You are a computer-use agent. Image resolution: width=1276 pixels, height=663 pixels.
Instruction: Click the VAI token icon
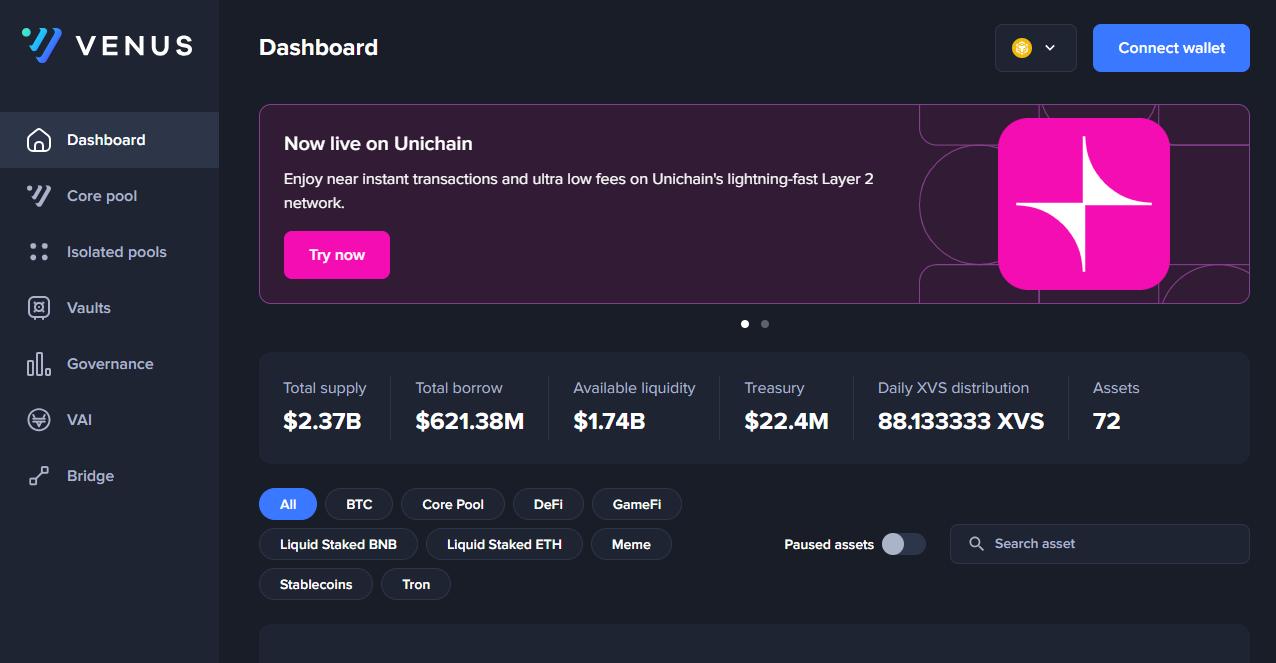coord(39,420)
